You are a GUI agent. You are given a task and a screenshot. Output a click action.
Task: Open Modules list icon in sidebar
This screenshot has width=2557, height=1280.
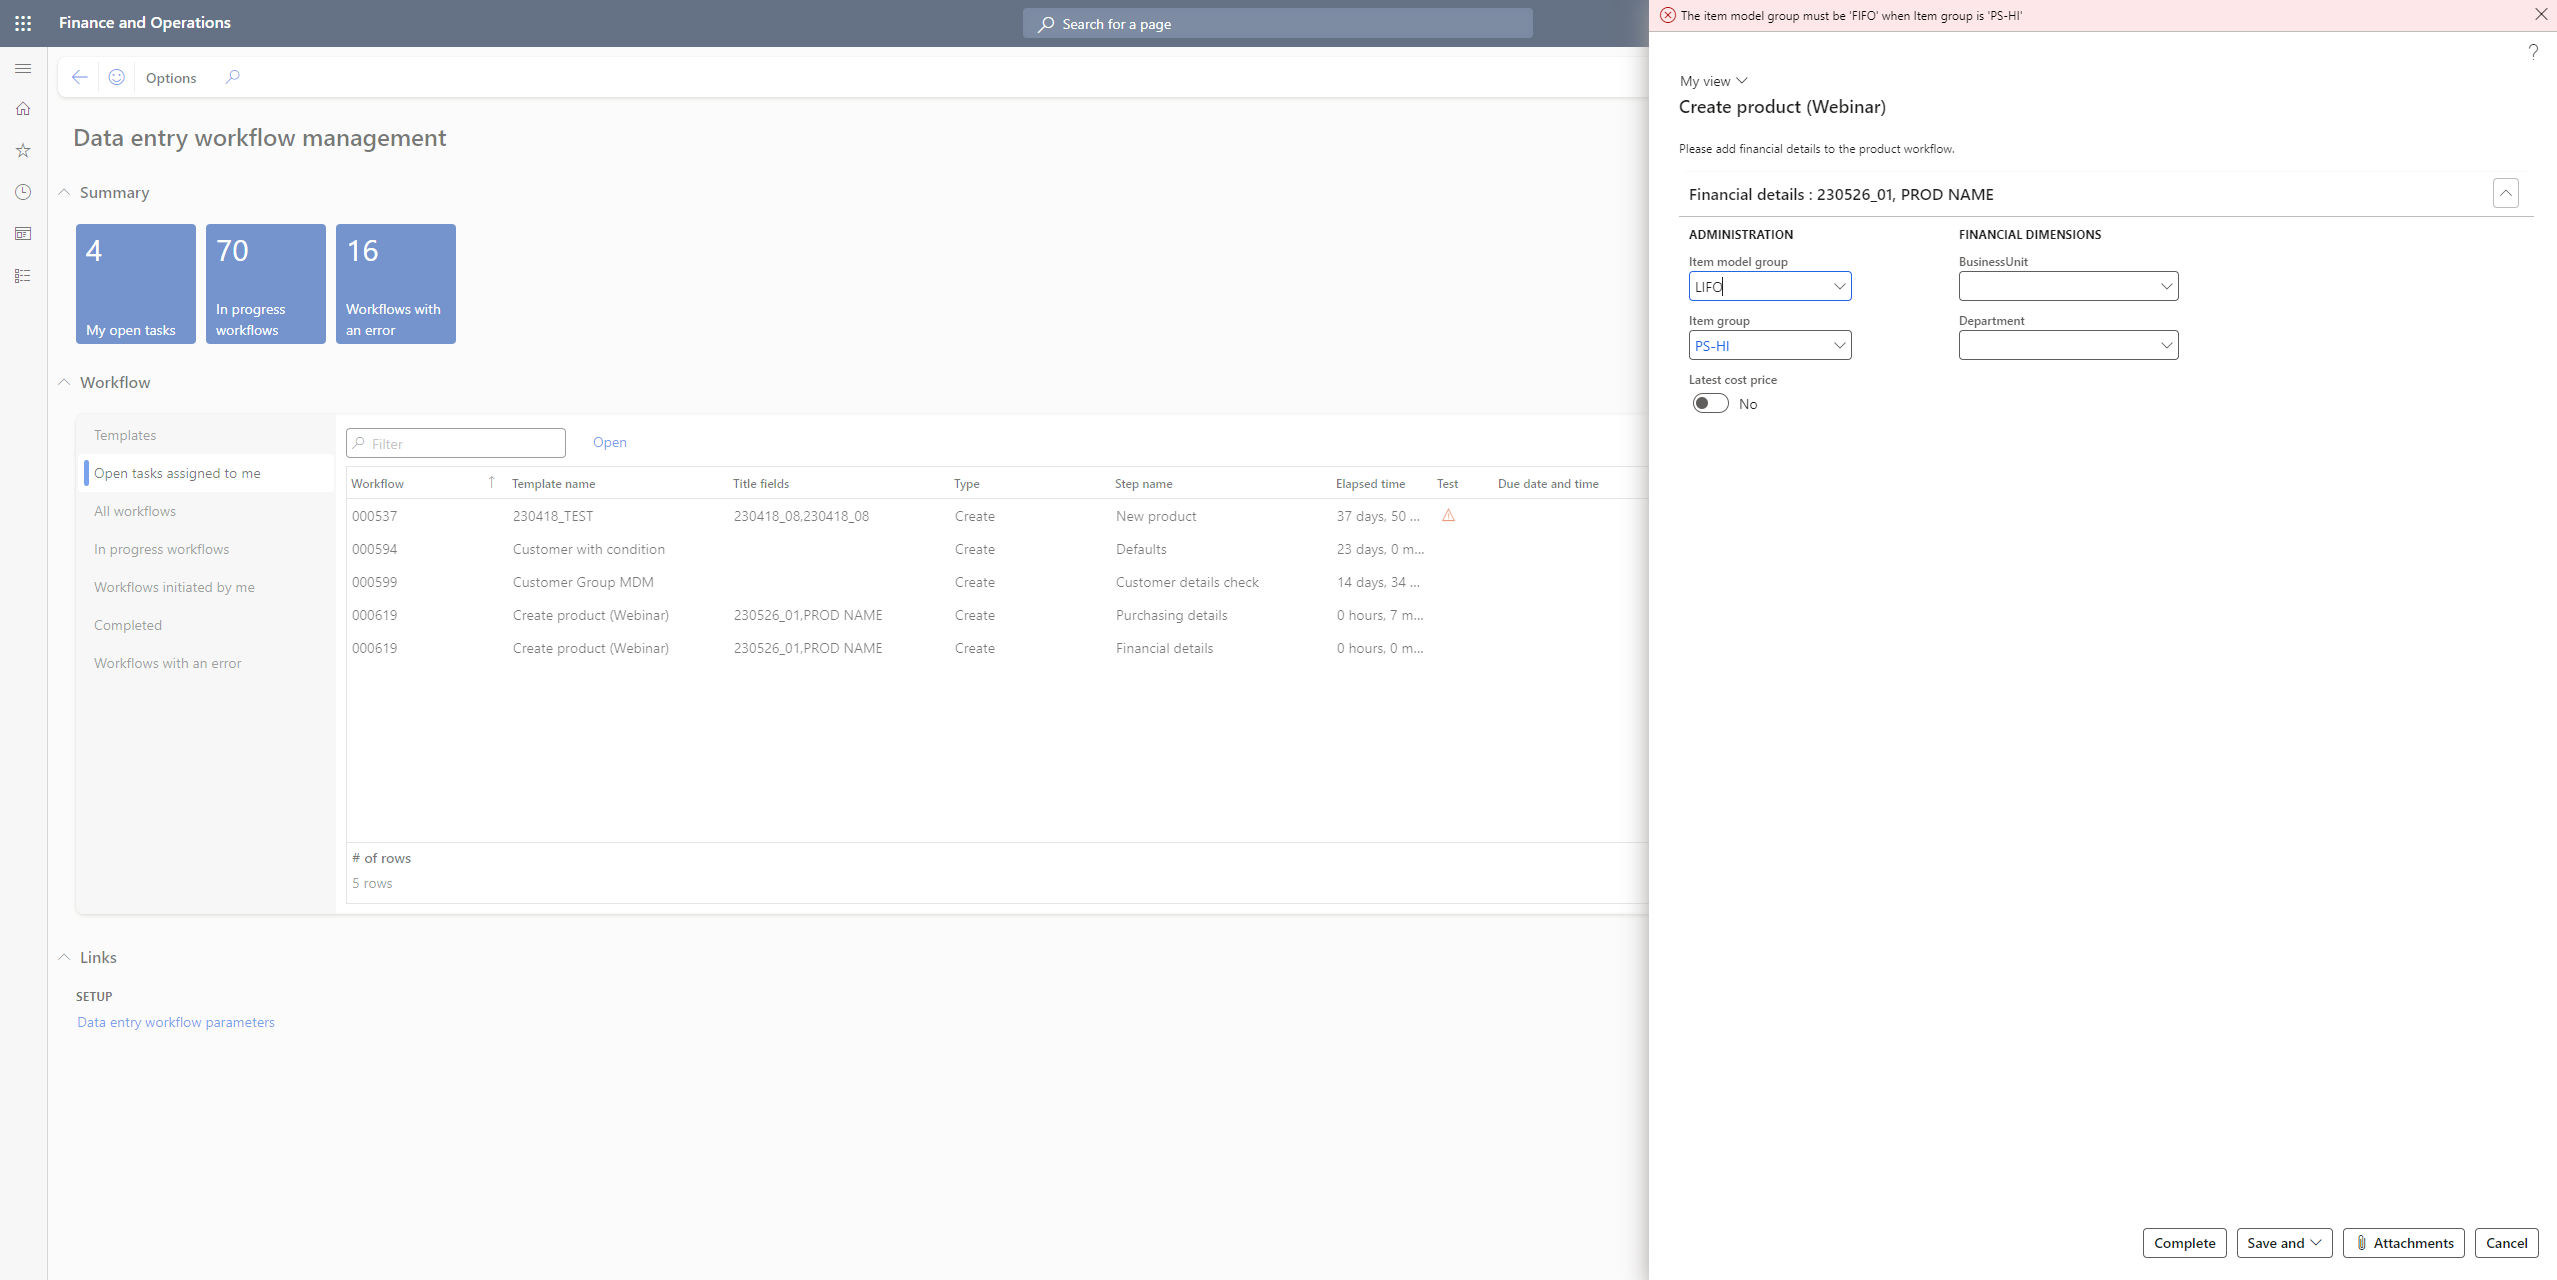pyautogui.click(x=23, y=276)
